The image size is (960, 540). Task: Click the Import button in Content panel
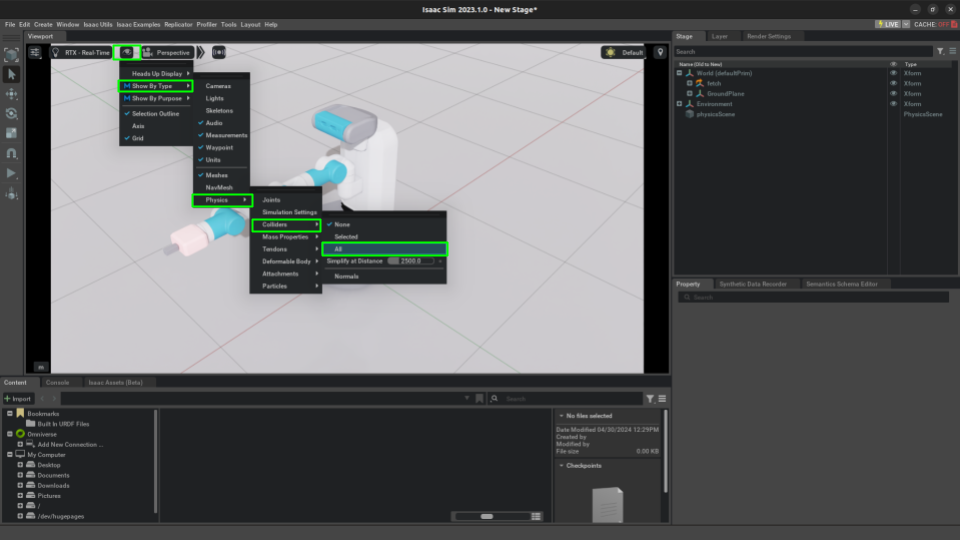pyautogui.click(x=17, y=399)
